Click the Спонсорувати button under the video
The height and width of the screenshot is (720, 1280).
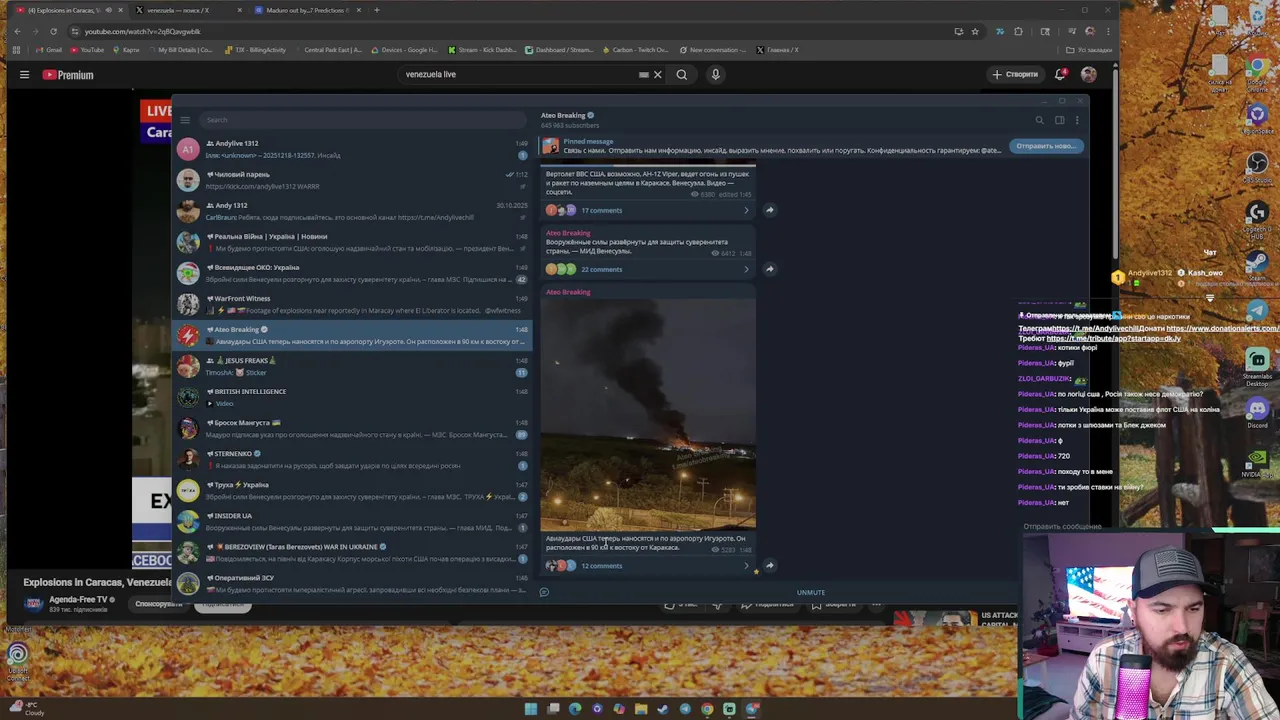[158, 604]
